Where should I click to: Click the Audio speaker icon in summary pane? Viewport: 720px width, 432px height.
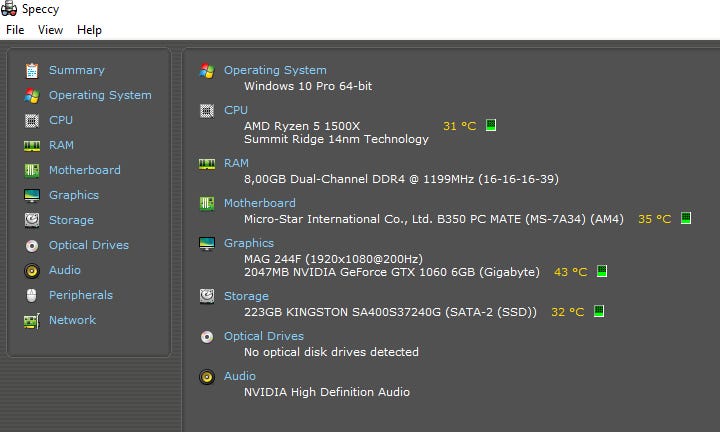(x=207, y=377)
